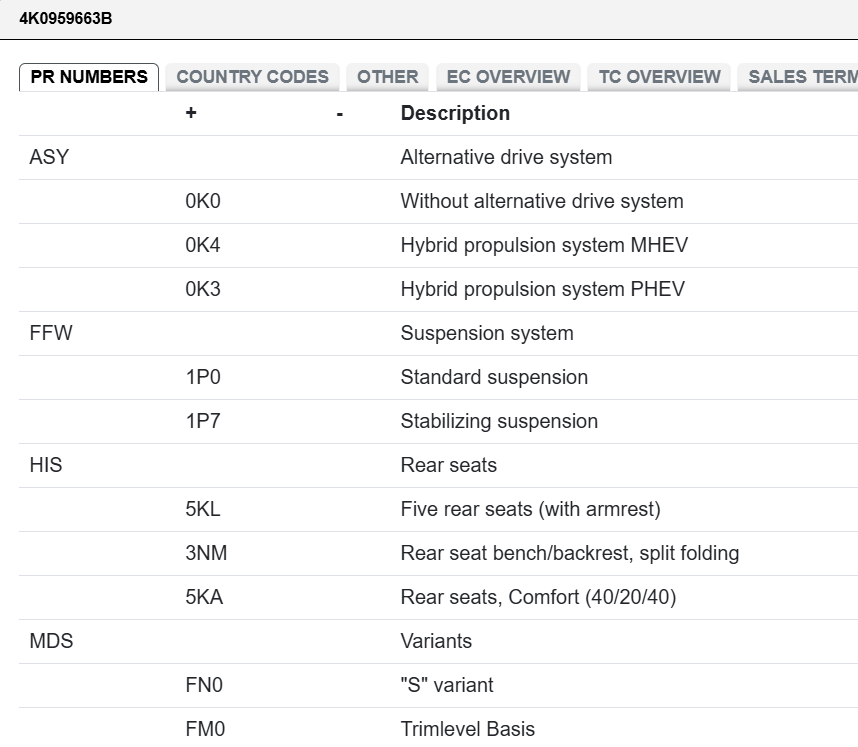The image size is (858, 747).
Task: Select the FFW family code
Action: pyautogui.click(x=50, y=333)
